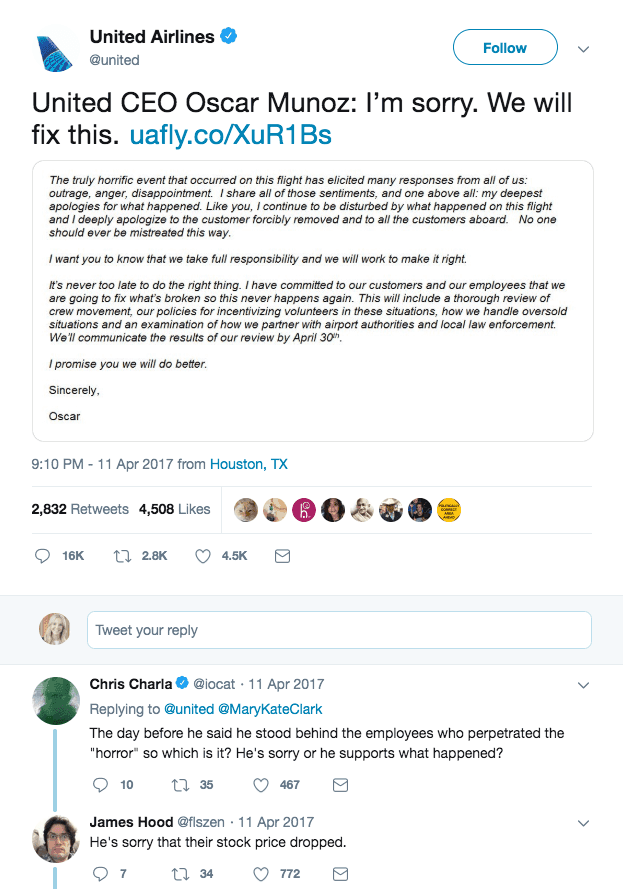The height and width of the screenshot is (889, 623).
Task: Open the attached apology letter image
Action: pyautogui.click(x=313, y=300)
